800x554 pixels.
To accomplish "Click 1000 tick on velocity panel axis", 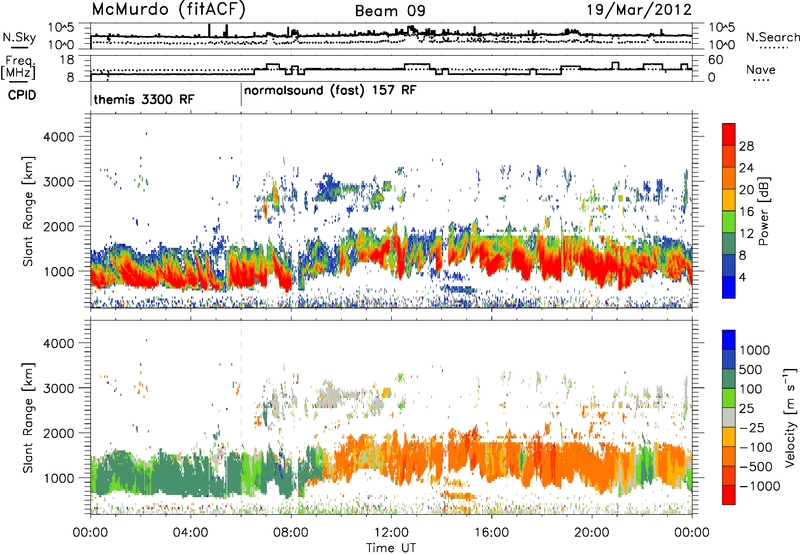I will click(58, 478).
